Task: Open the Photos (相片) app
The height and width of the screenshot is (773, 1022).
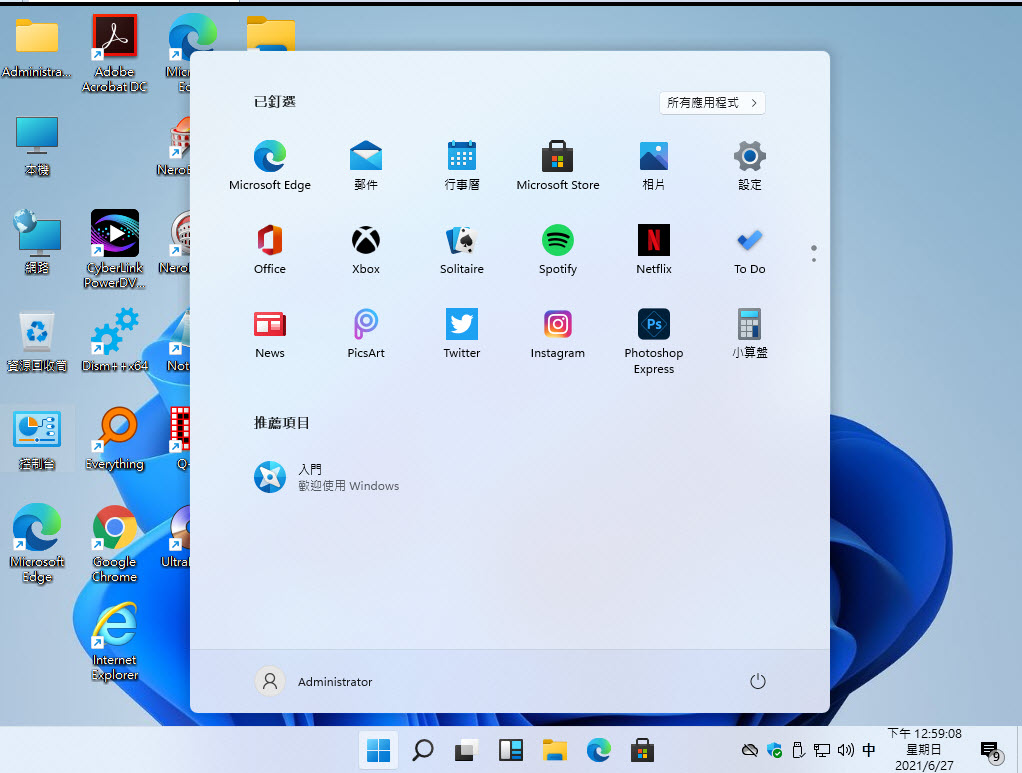Action: [654, 165]
